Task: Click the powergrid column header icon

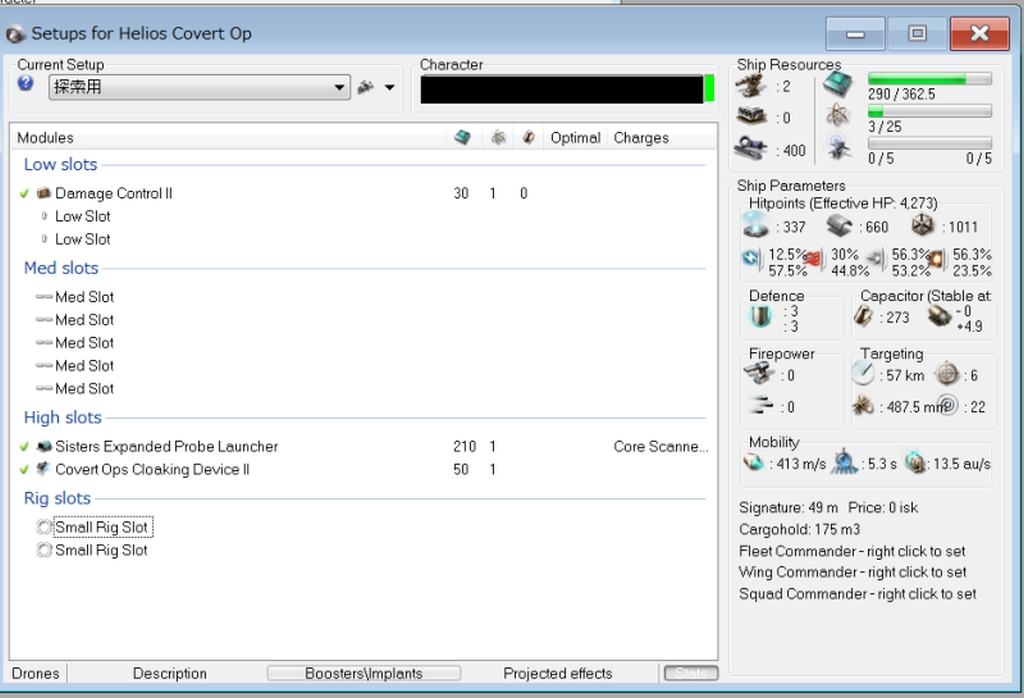Action: 498,137
